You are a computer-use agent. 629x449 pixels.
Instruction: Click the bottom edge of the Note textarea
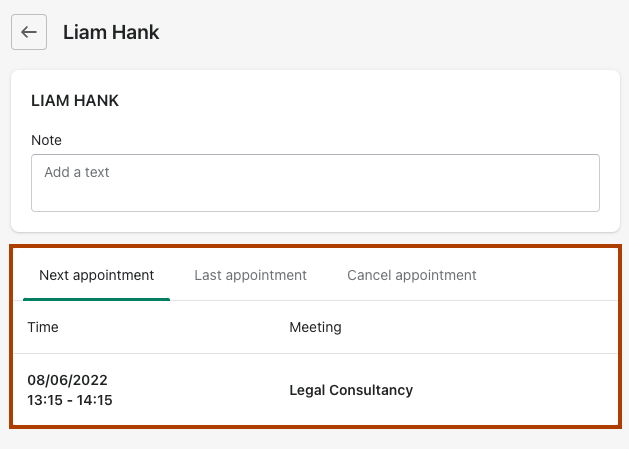315,211
